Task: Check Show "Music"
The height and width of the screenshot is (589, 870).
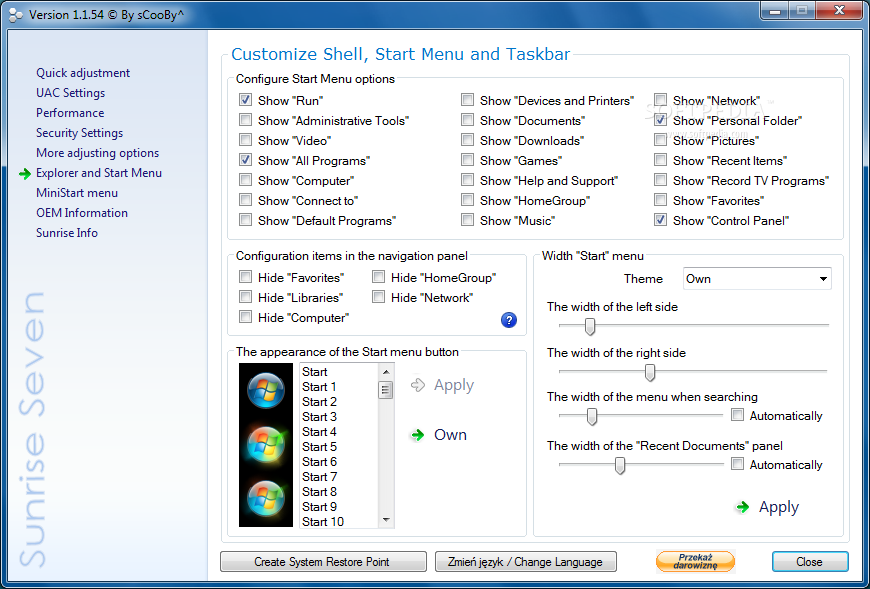Action: coord(467,220)
